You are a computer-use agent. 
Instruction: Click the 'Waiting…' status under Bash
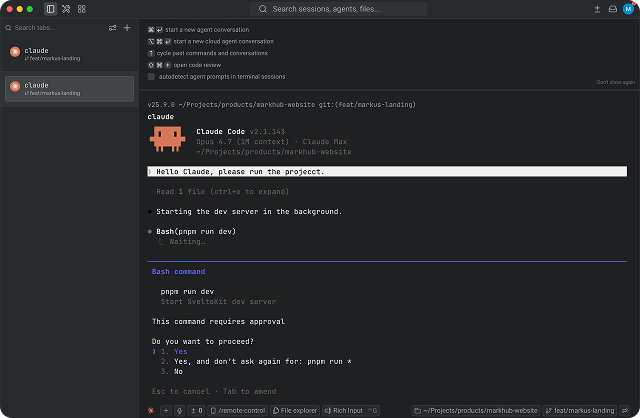[187, 242]
